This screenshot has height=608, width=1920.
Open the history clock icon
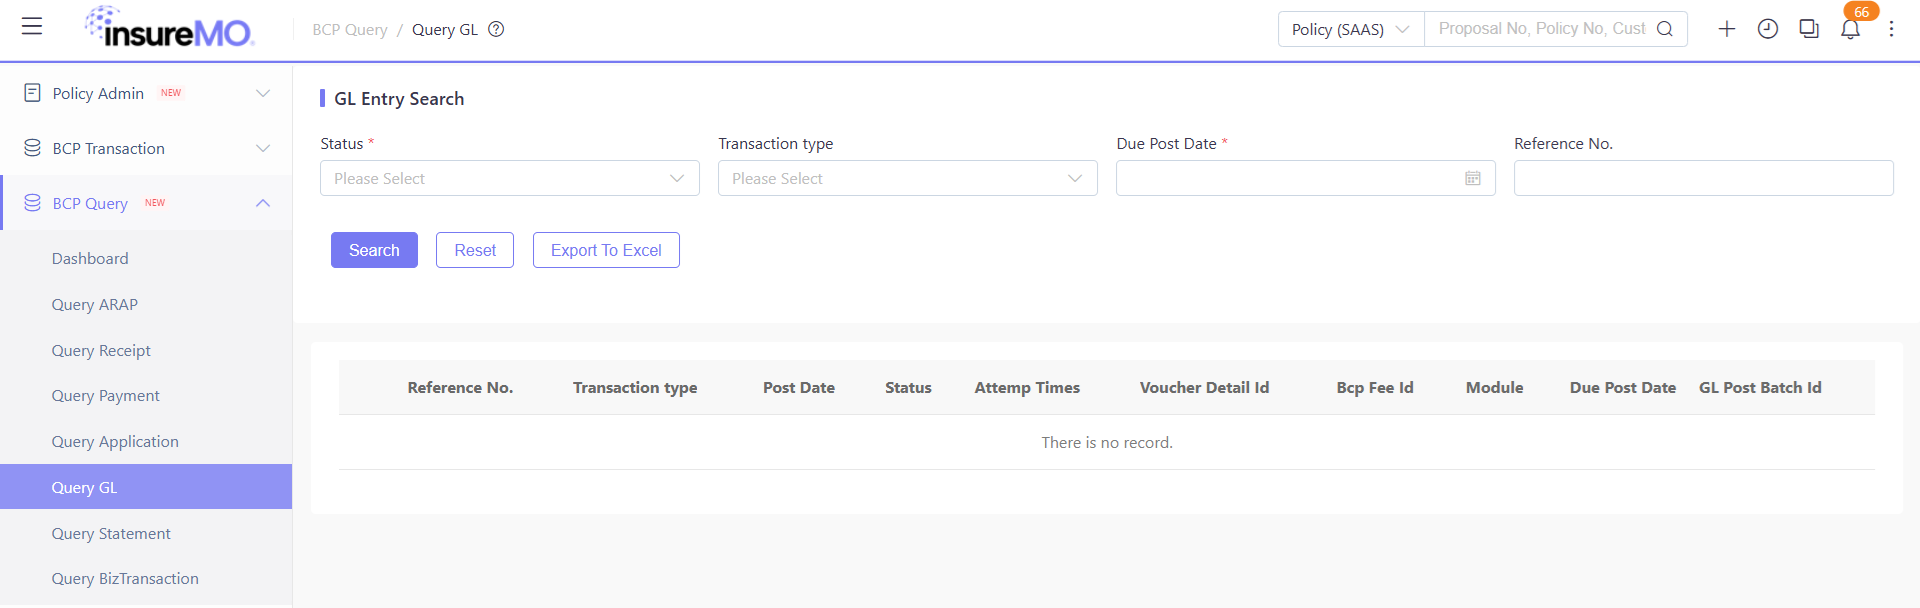[x=1768, y=29]
